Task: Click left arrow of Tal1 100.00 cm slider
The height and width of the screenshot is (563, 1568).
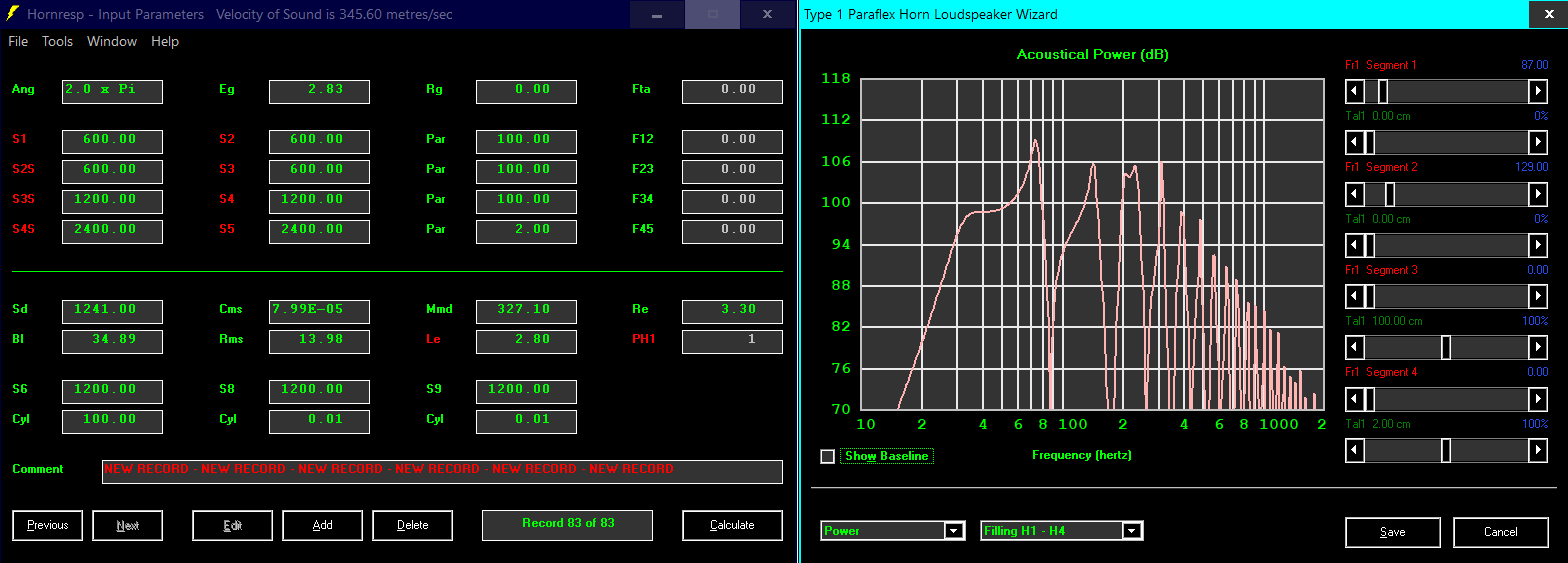Action: [x=1354, y=348]
